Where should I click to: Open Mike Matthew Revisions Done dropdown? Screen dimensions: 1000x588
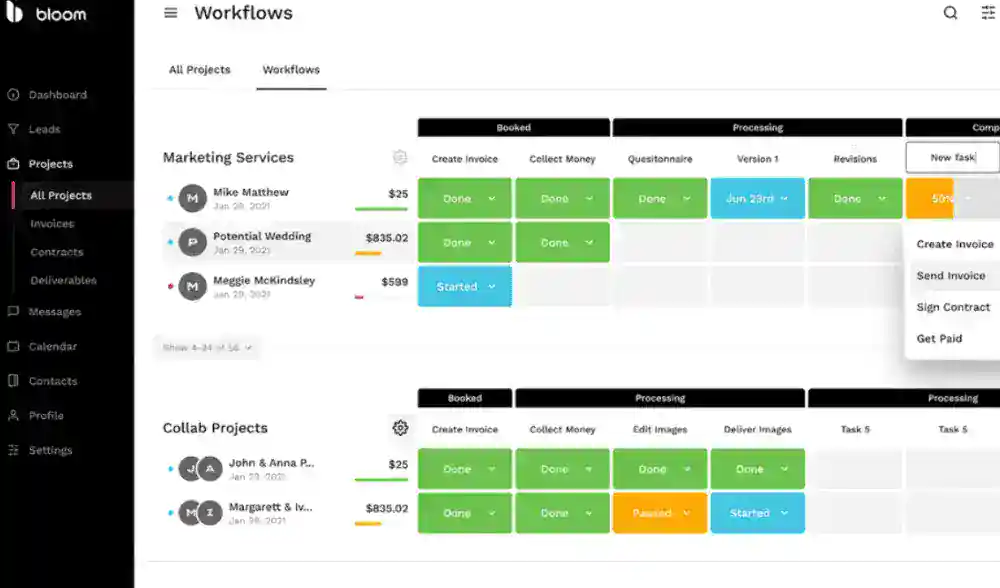click(x=855, y=198)
